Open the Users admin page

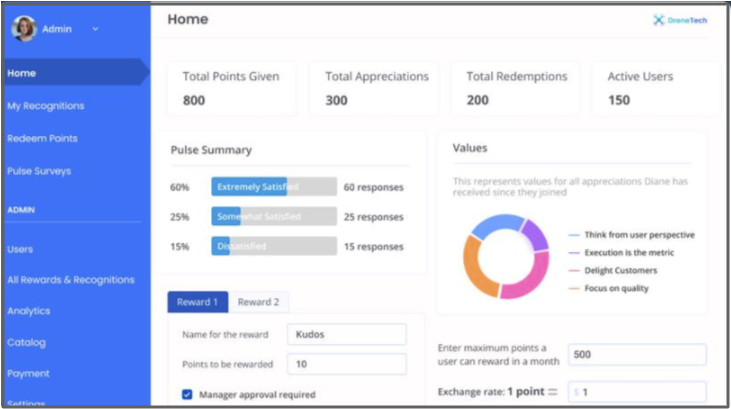(20, 249)
